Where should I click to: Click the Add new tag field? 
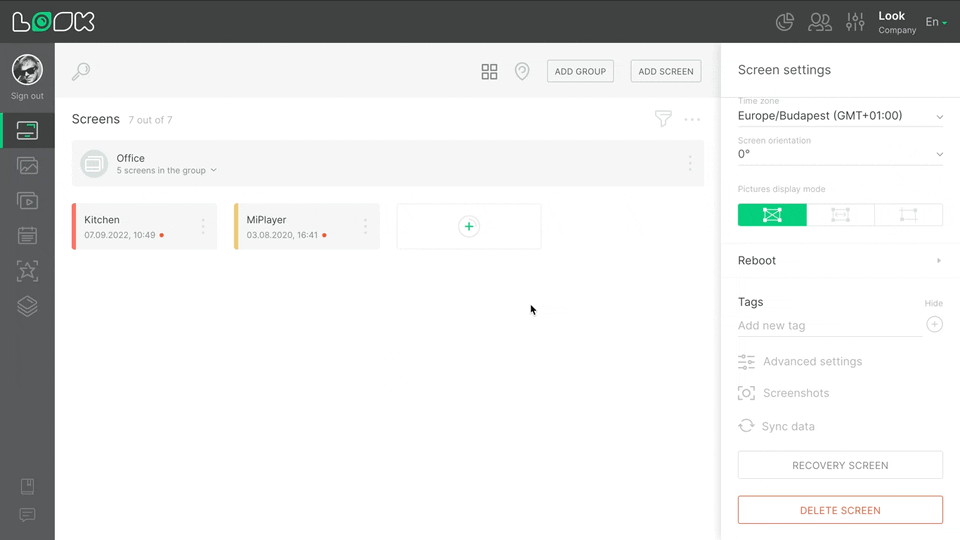[x=828, y=325]
